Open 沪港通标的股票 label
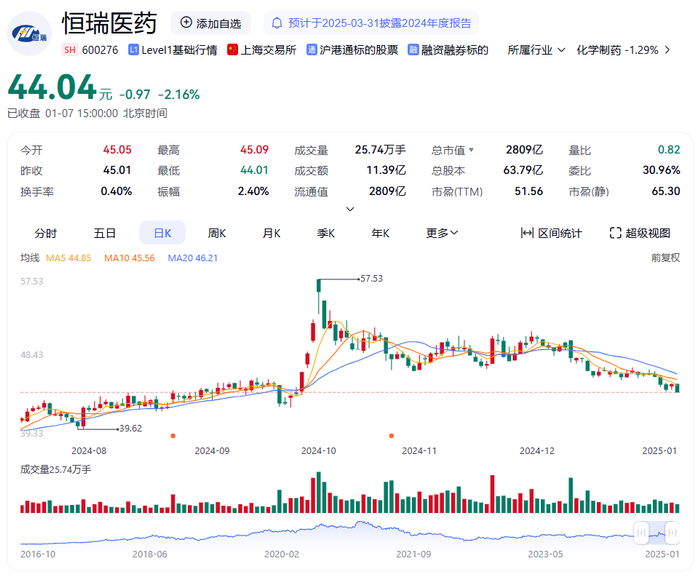The width and height of the screenshot is (700, 577). point(358,50)
